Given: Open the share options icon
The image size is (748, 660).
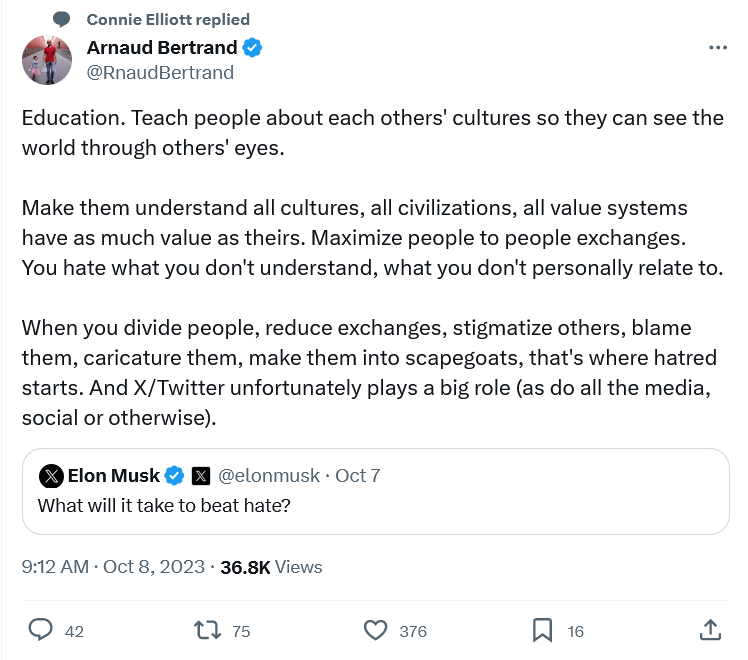Looking at the screenshot, I should (x=709, y=630).
